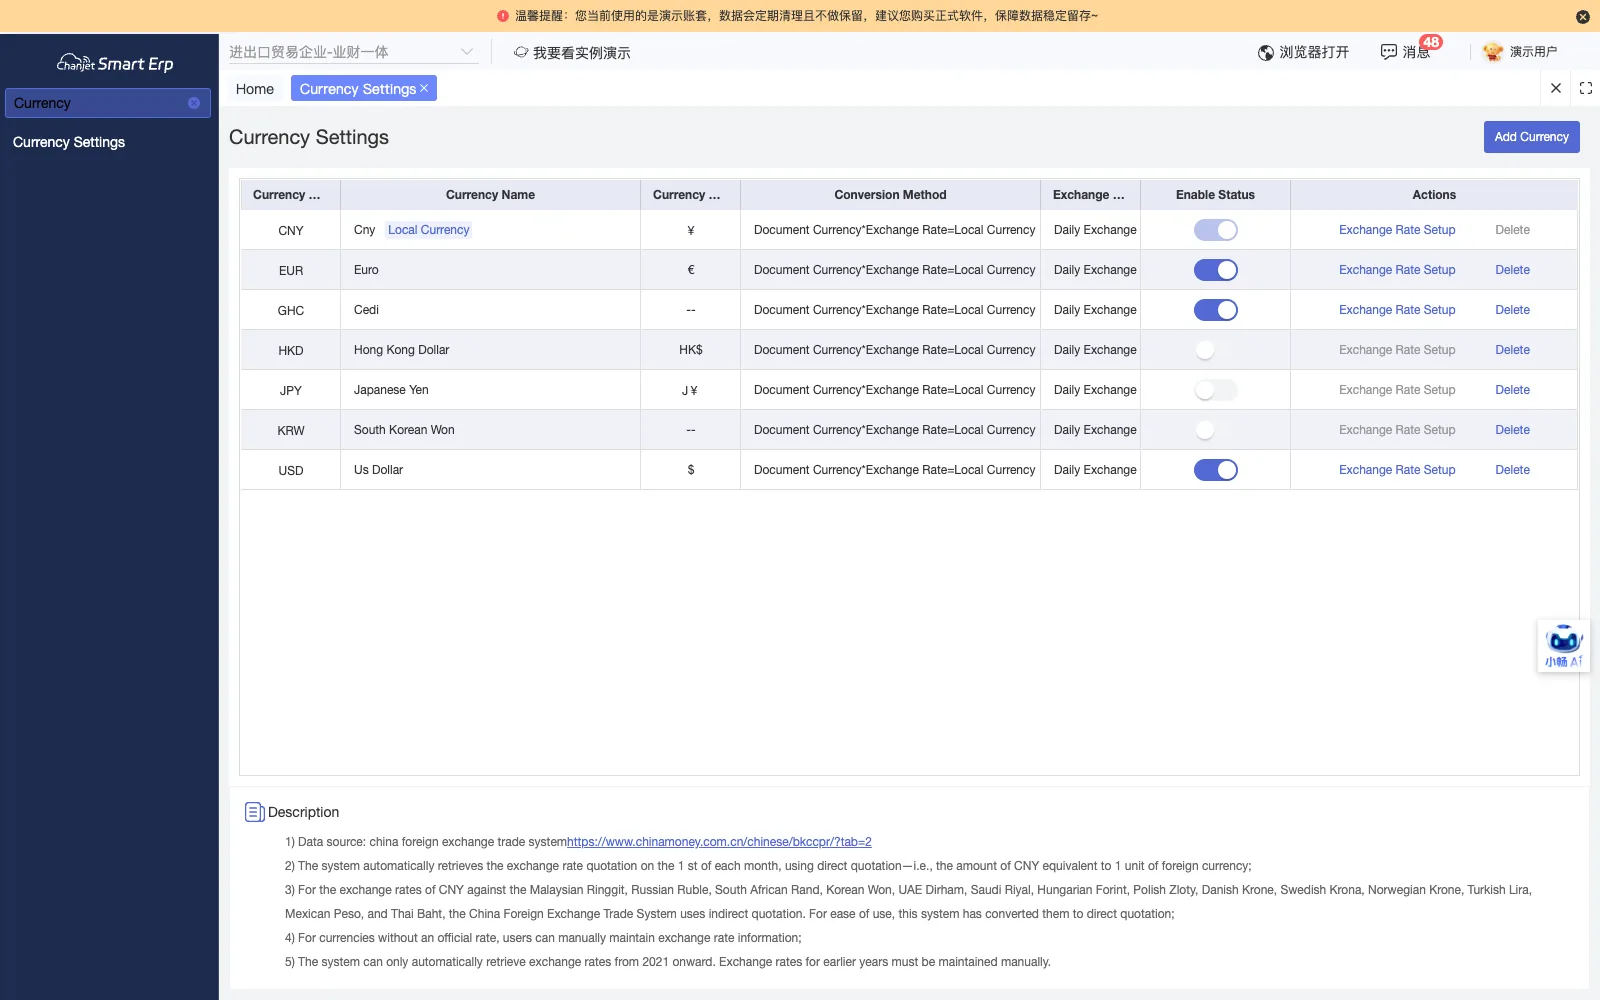Click the Chanjet Smart Erp logo
This screenshot has height=1000, width=1600.
pyautogui.click(x=115, y=63)
